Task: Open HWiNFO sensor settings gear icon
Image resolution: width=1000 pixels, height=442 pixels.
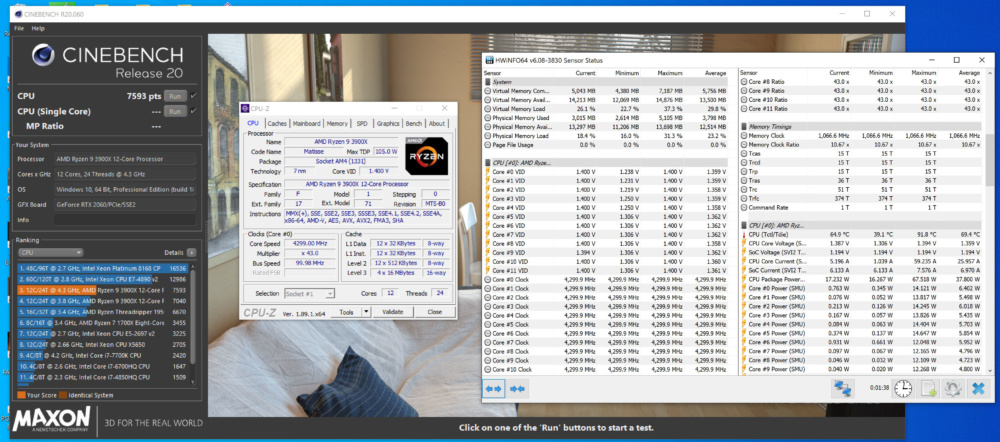Action: (x=953, y=388)
